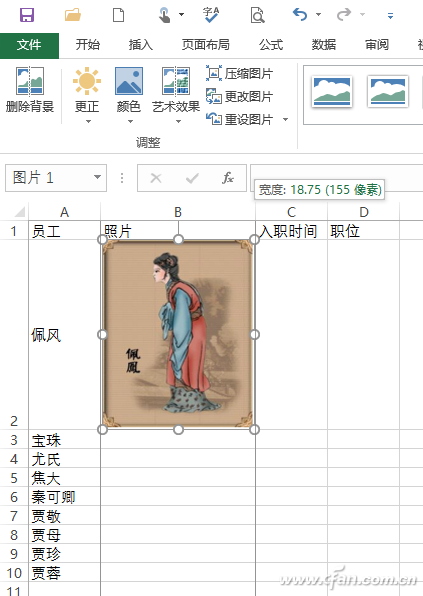The image size is (423, 596).
Task: Click 更改图片 change picture
Action: tap(239, 96)
